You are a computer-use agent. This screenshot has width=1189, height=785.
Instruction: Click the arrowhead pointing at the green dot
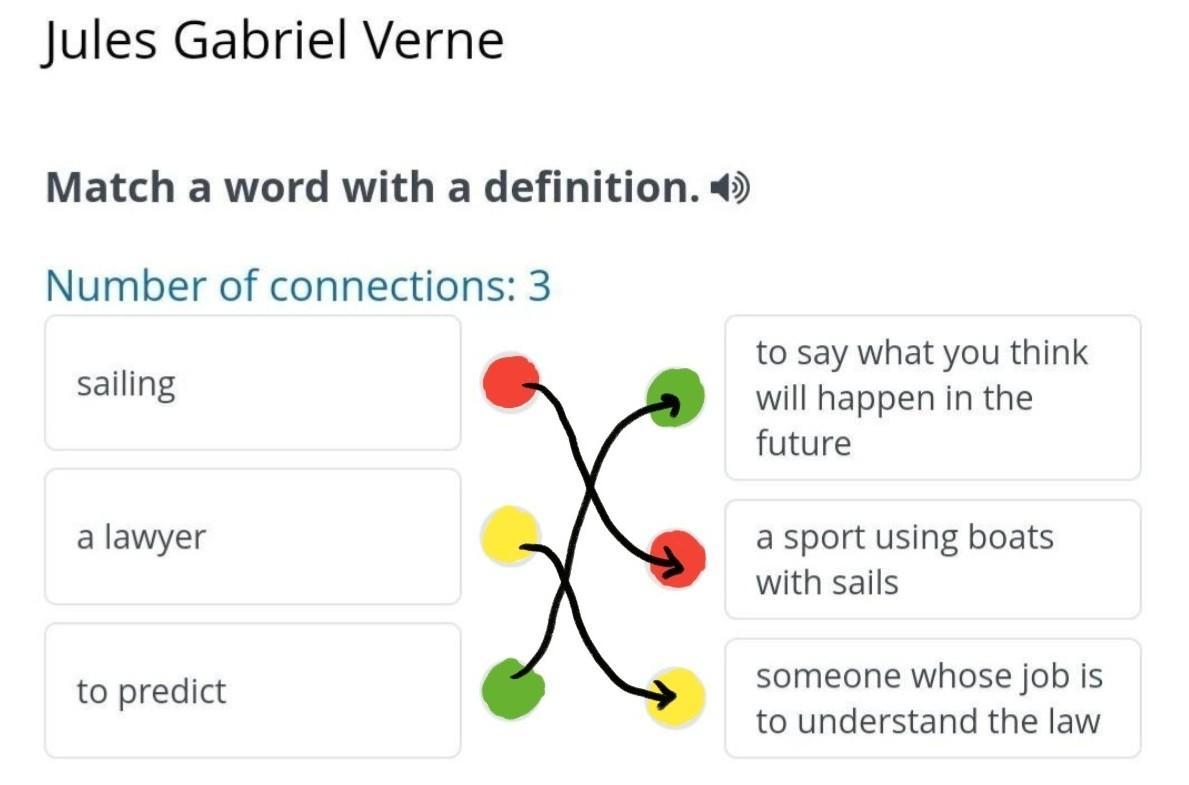669,404
